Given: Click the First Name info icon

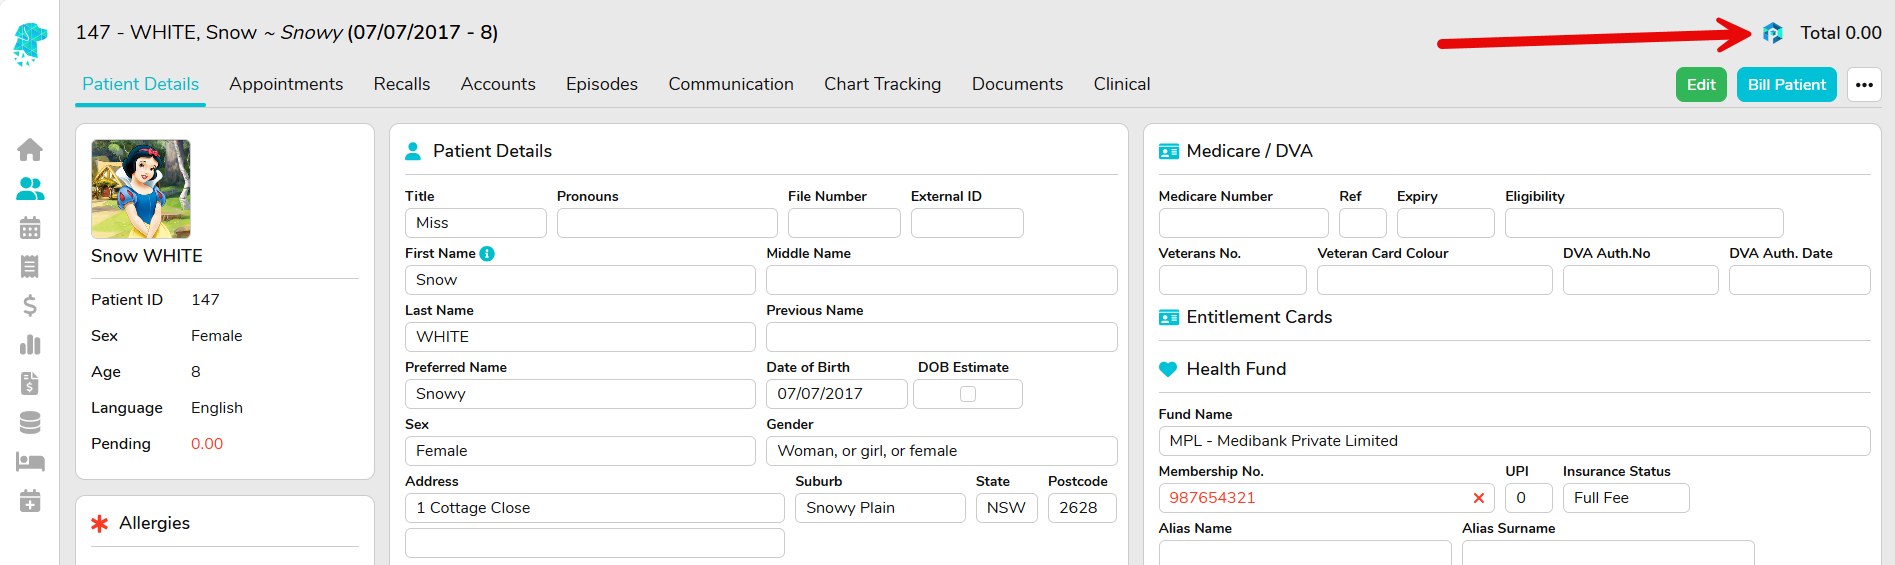Looking at the screenshot, I should 487,254.
